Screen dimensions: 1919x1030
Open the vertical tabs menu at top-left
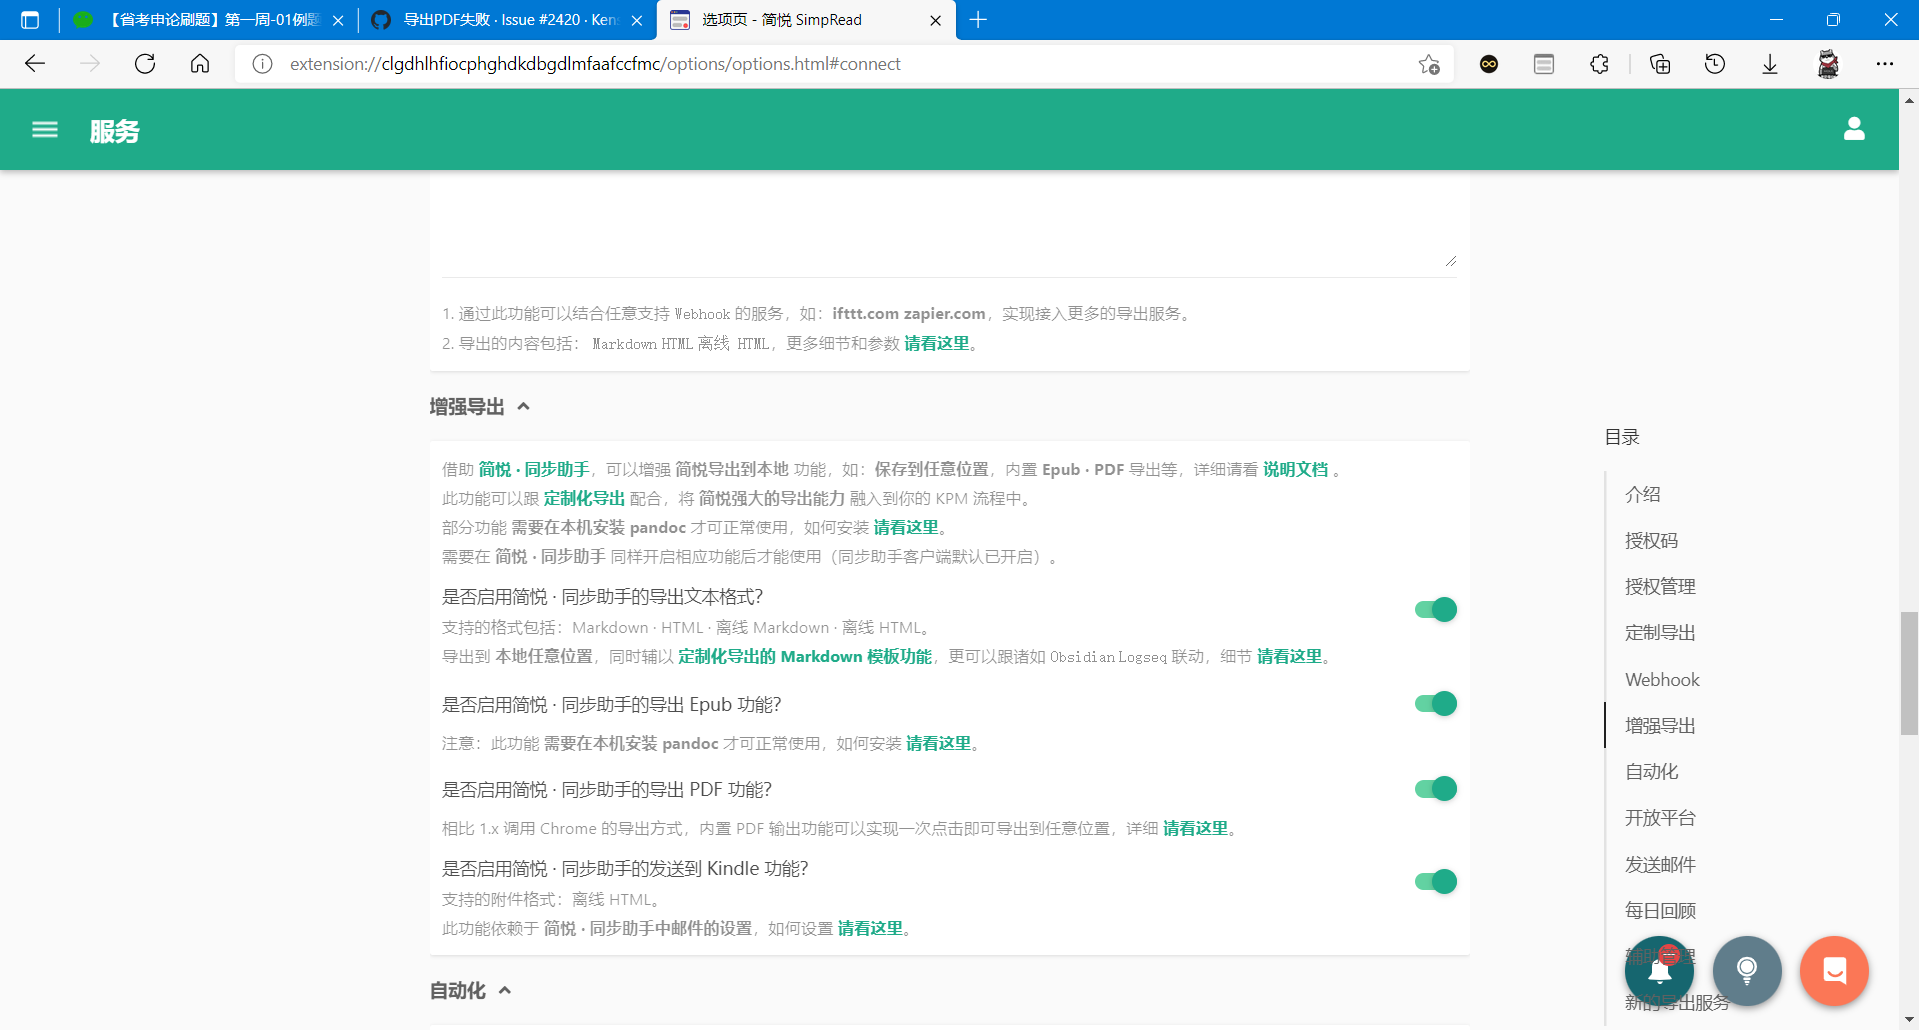point(29,19)
